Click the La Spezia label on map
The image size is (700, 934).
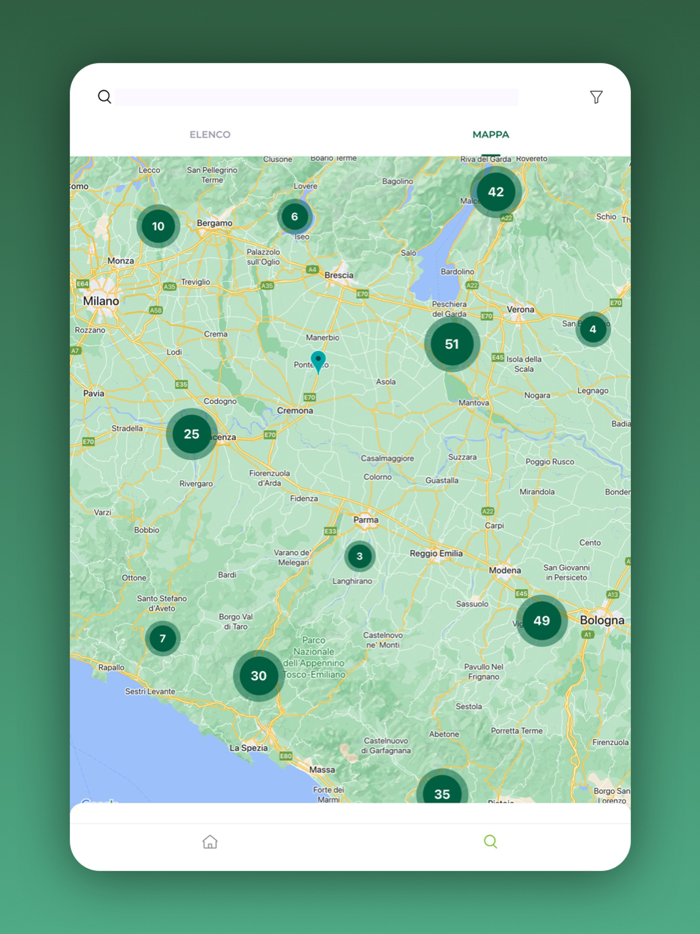248,748
